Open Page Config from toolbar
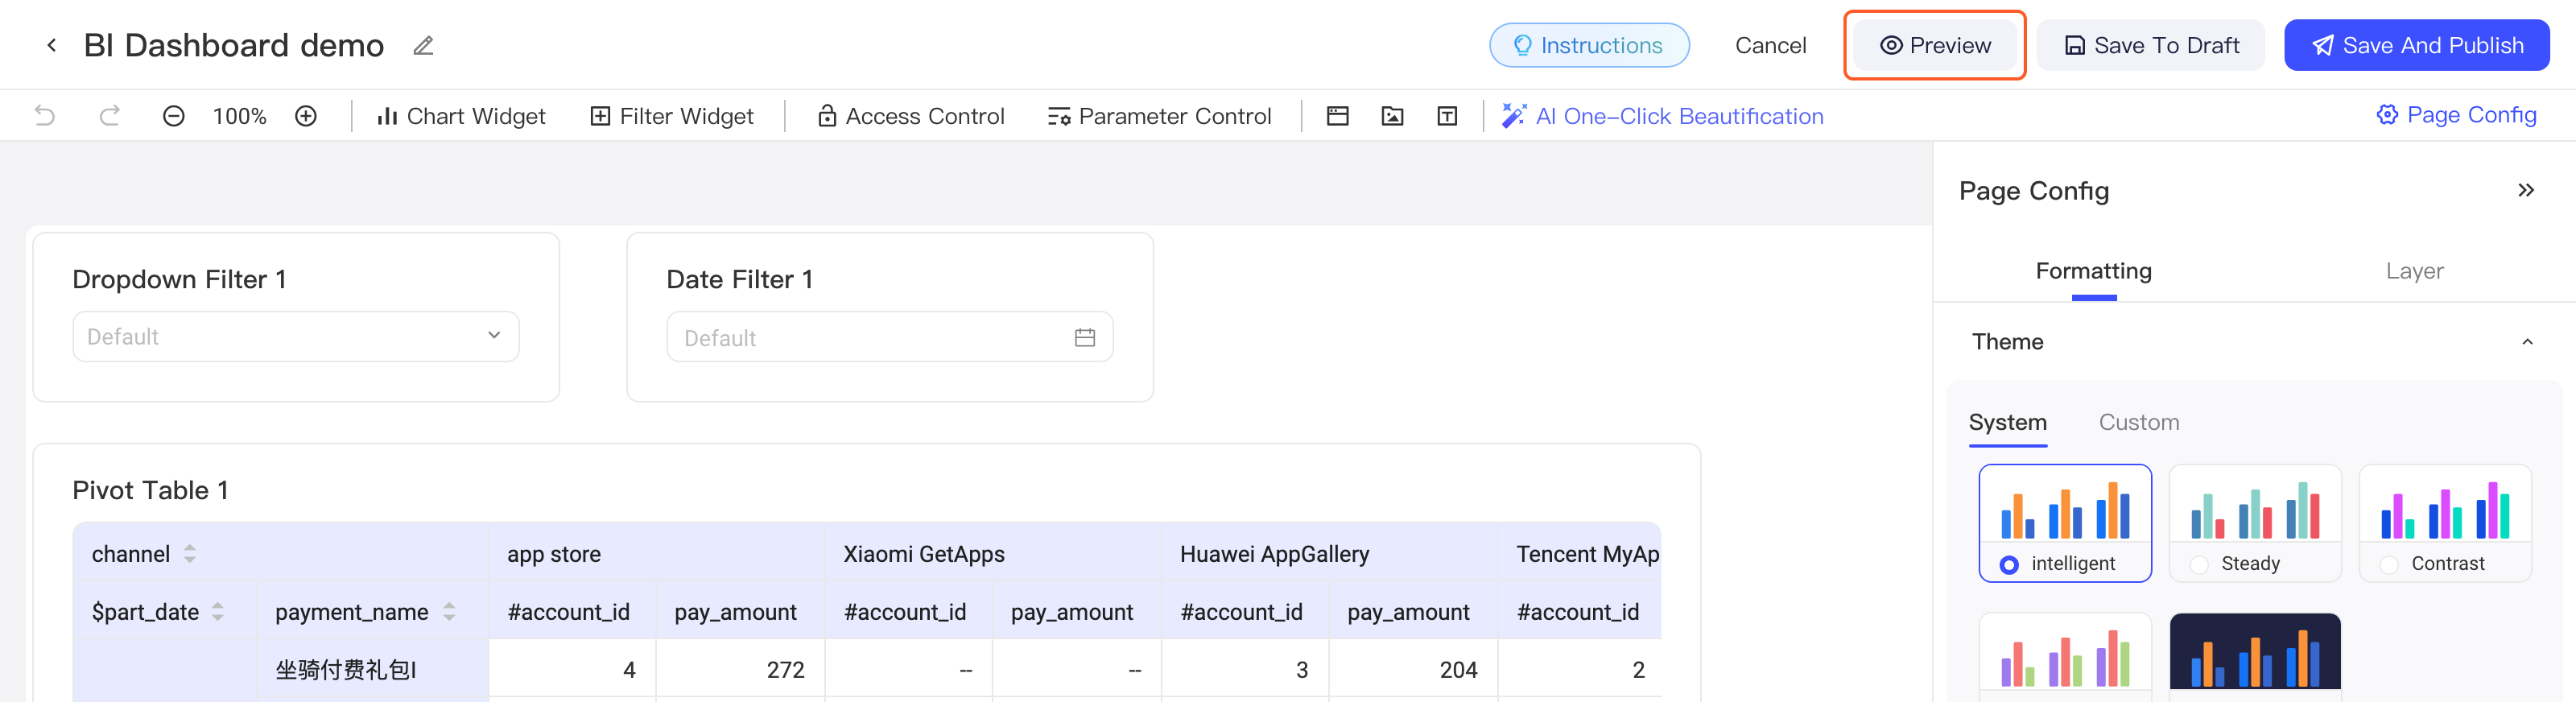 [x=2456, y=115]
